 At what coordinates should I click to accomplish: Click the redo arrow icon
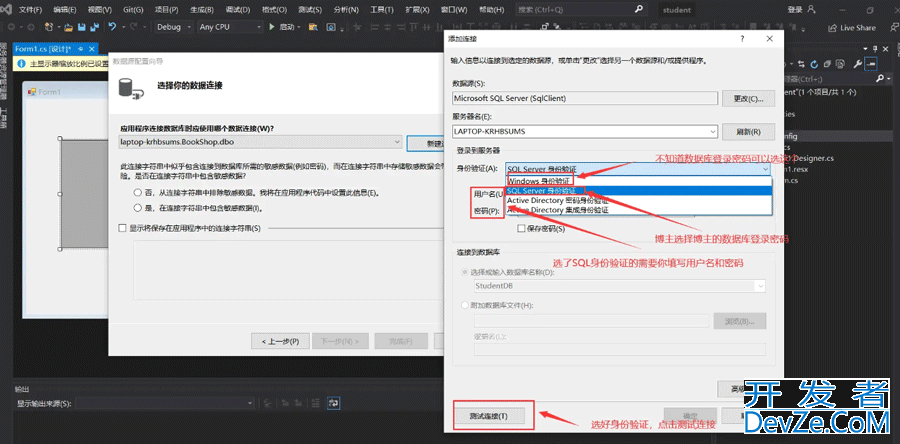click(133, 27)
